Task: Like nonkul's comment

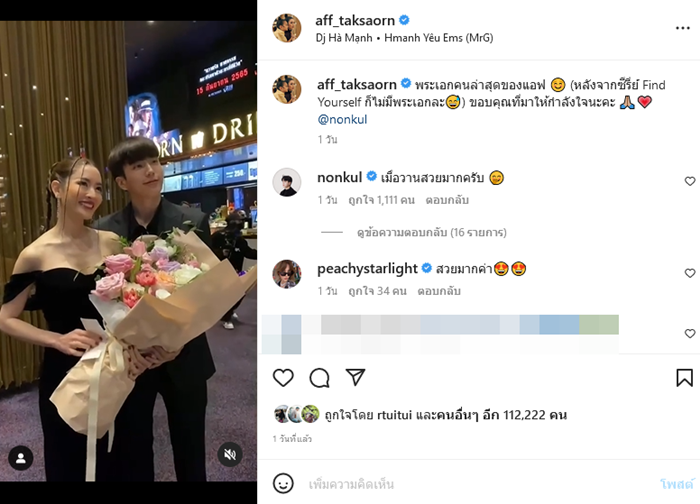Action: coord(690,181)
